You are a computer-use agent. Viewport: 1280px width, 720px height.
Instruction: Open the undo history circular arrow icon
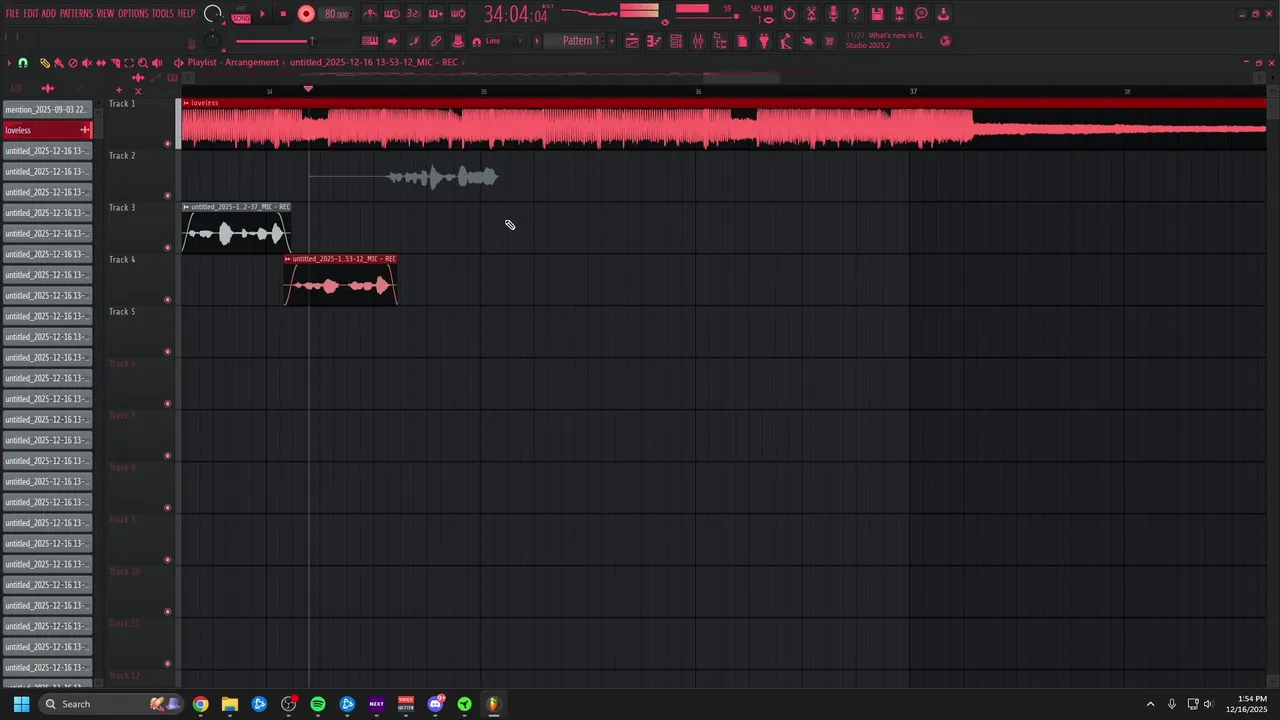(789, 14)
